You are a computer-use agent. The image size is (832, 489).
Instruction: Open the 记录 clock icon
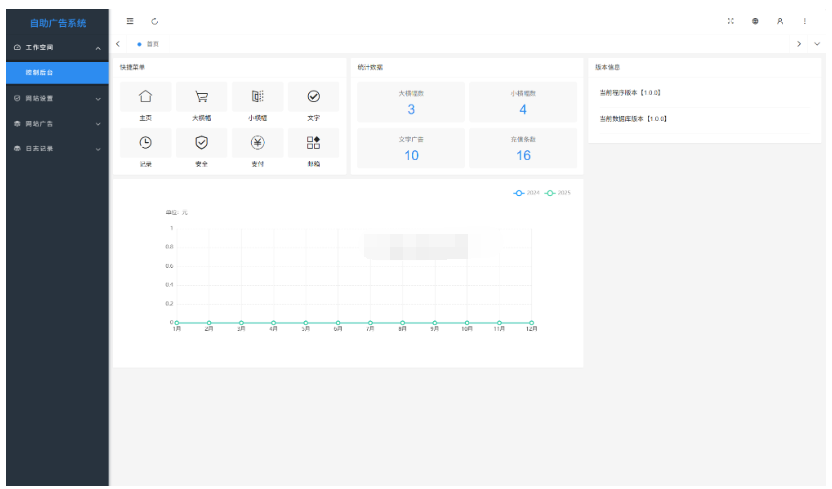point(145,143)
